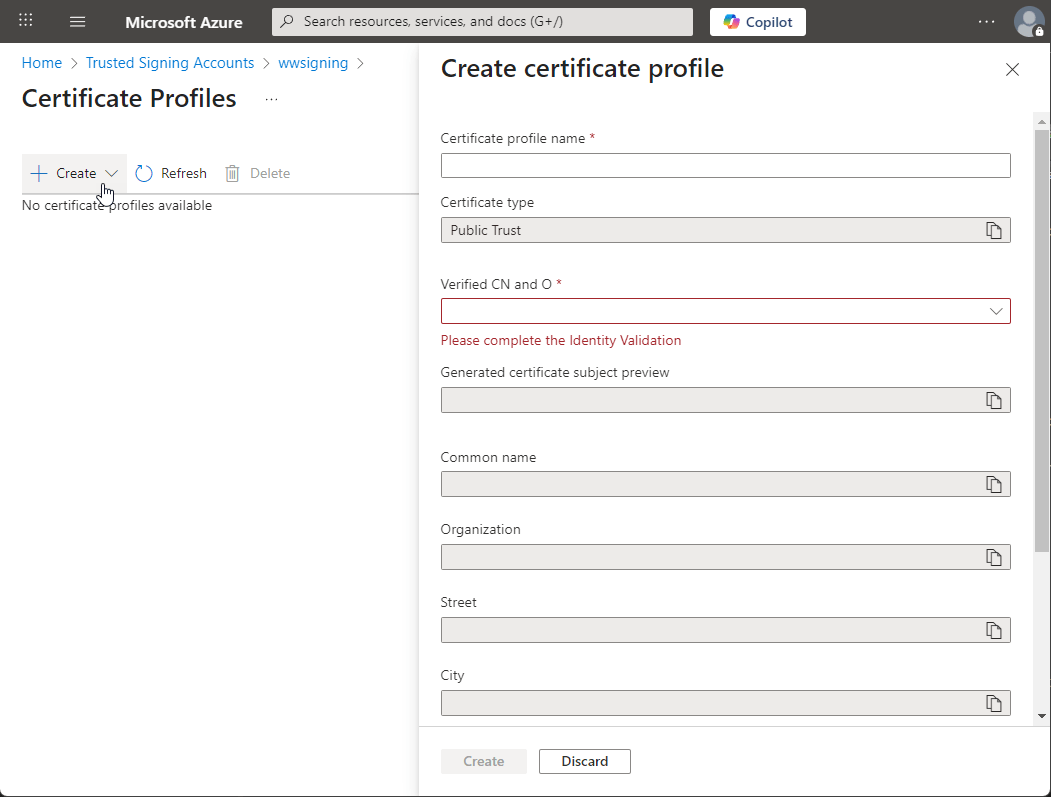Screen dimensions: 1051x797
Task: Launch Copilot from the top bar
Action: (x=757, y=21)
